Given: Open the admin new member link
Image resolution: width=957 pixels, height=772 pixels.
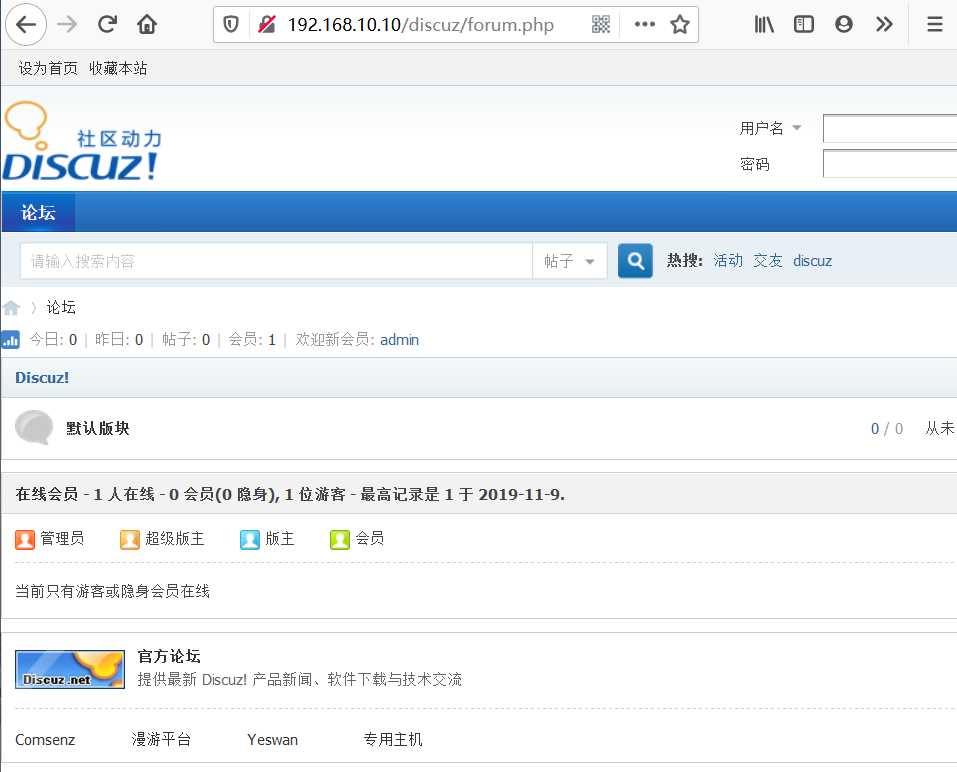Looking at the screenshot, I should click(x=399, y=339).
